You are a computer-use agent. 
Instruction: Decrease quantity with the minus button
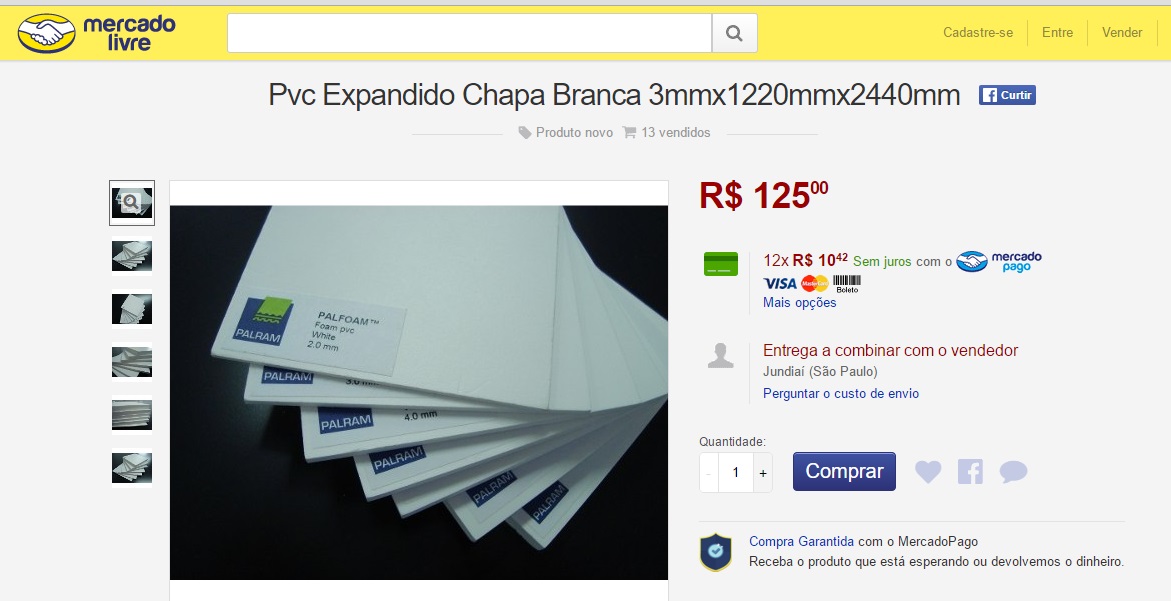(709, 473)
